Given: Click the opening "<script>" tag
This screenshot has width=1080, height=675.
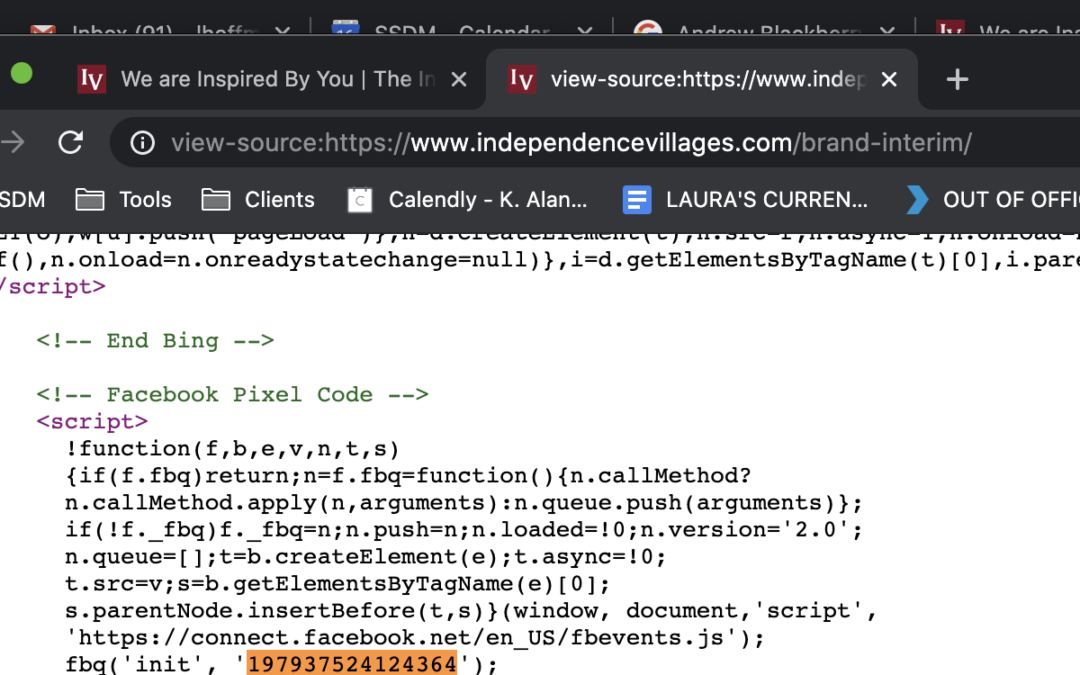Looking at the screenshot, I should coord(92,422).
